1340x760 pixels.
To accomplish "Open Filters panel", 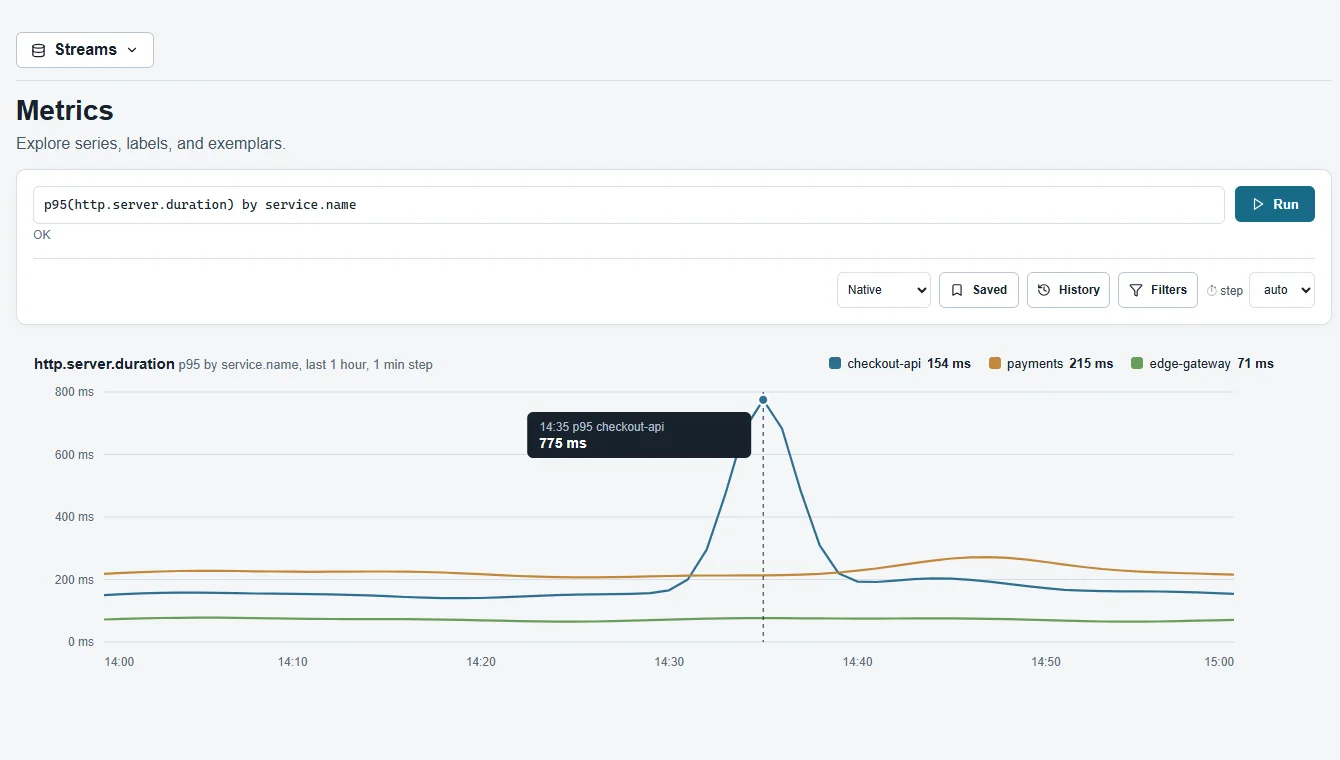I will click(1157, 290).
